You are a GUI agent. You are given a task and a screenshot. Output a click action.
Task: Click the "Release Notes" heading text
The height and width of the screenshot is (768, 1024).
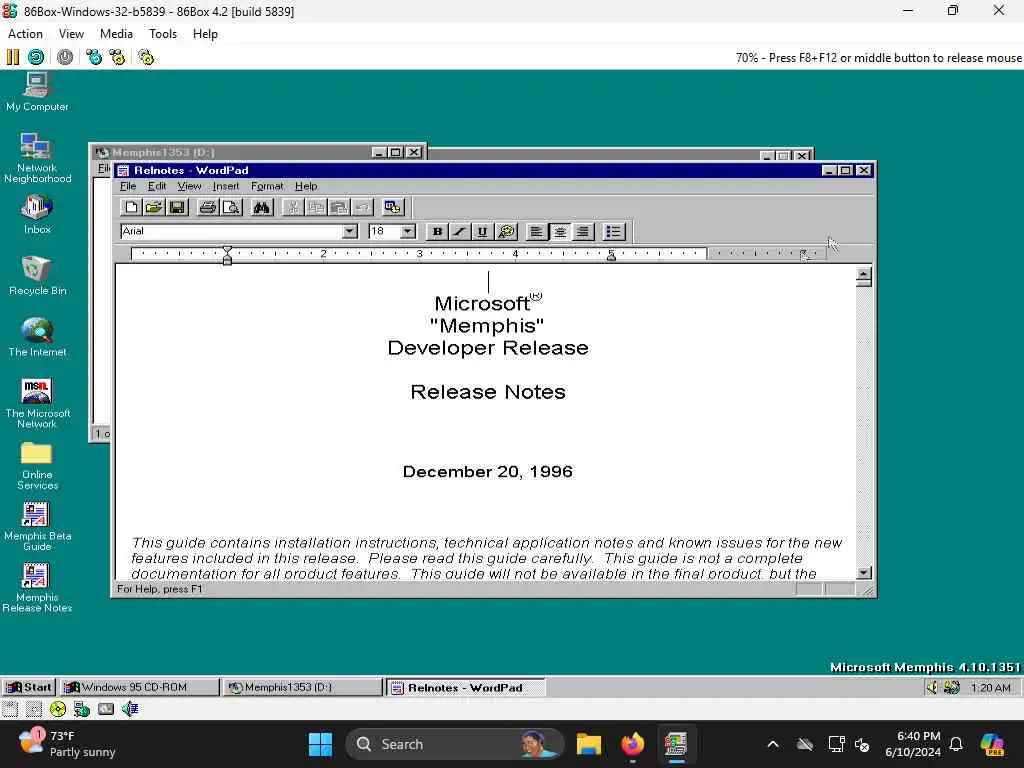[488, 392]
